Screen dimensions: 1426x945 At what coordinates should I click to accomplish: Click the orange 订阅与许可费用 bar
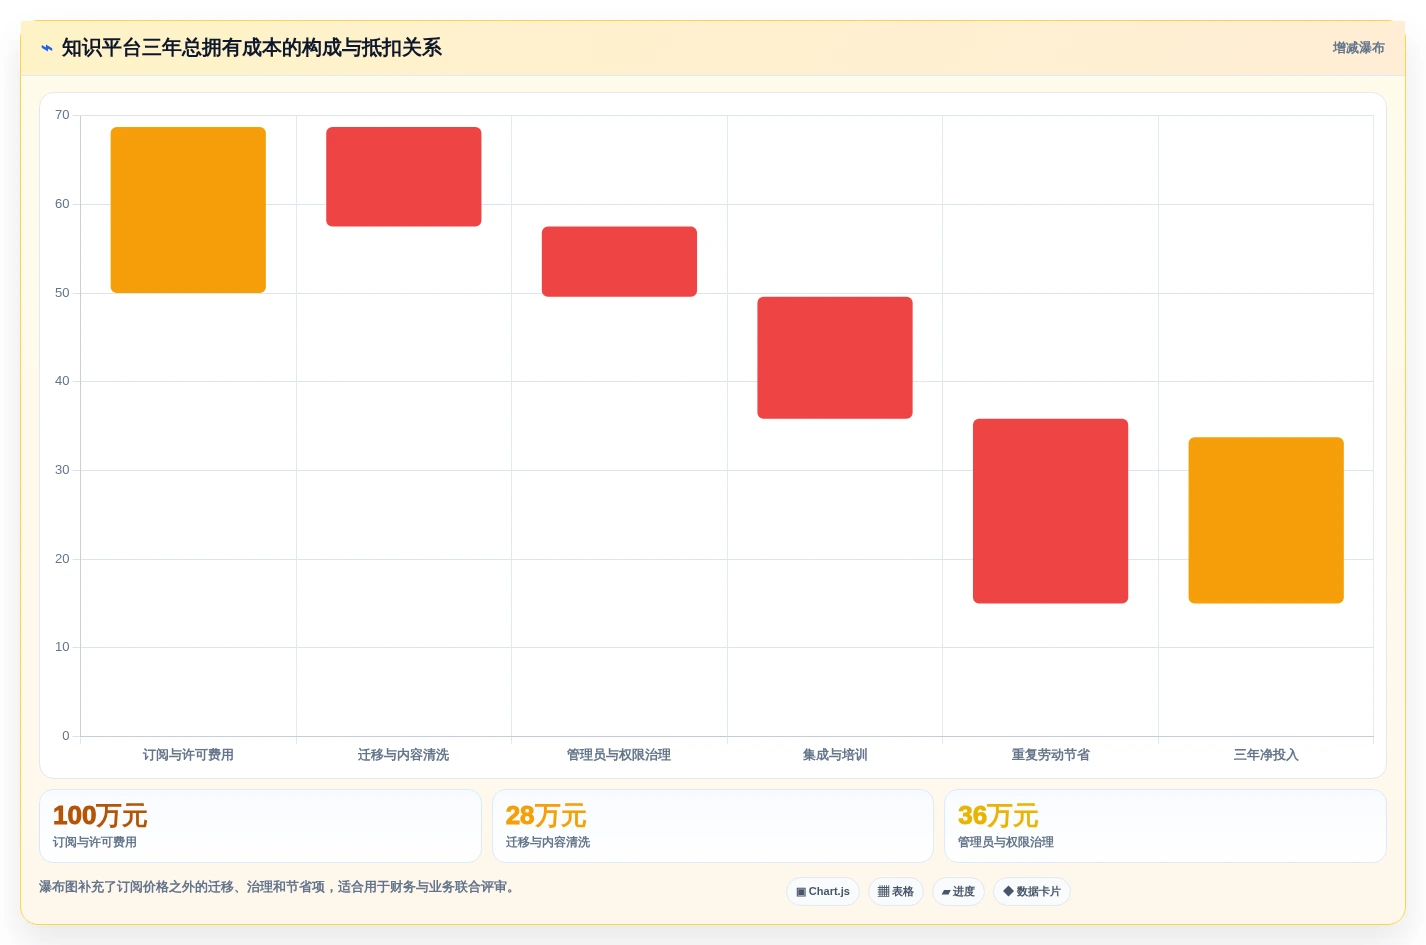[x=188, y=210]
